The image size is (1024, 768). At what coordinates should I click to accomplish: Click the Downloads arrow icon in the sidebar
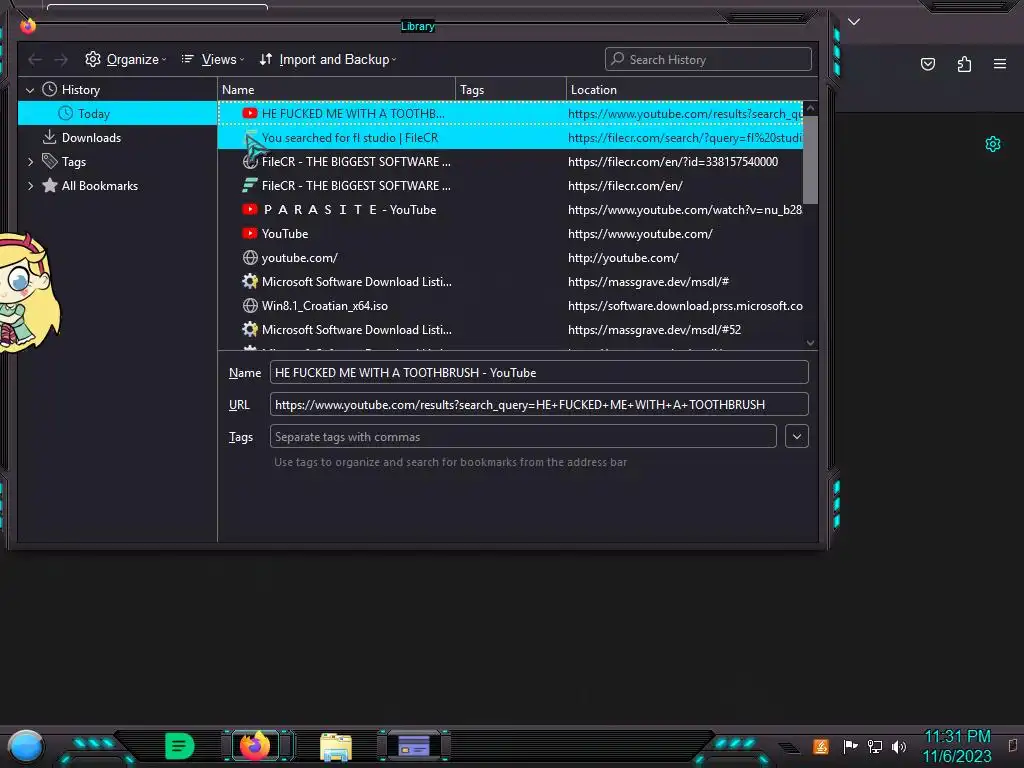point(50,137)
